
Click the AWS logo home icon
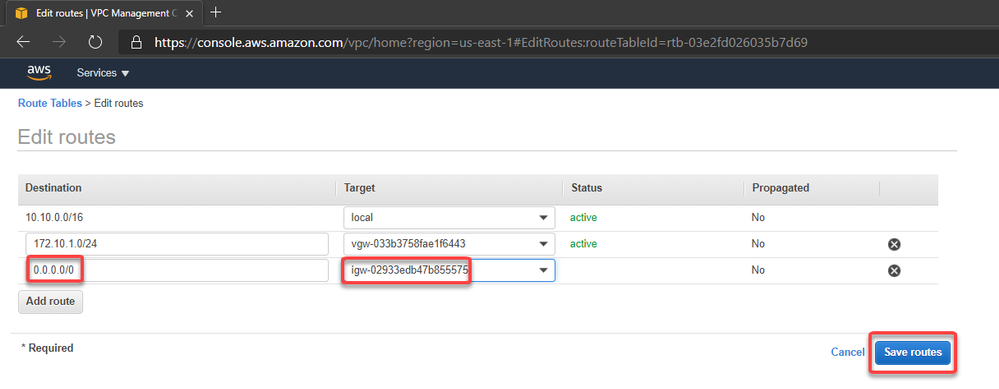coord(39,73)
